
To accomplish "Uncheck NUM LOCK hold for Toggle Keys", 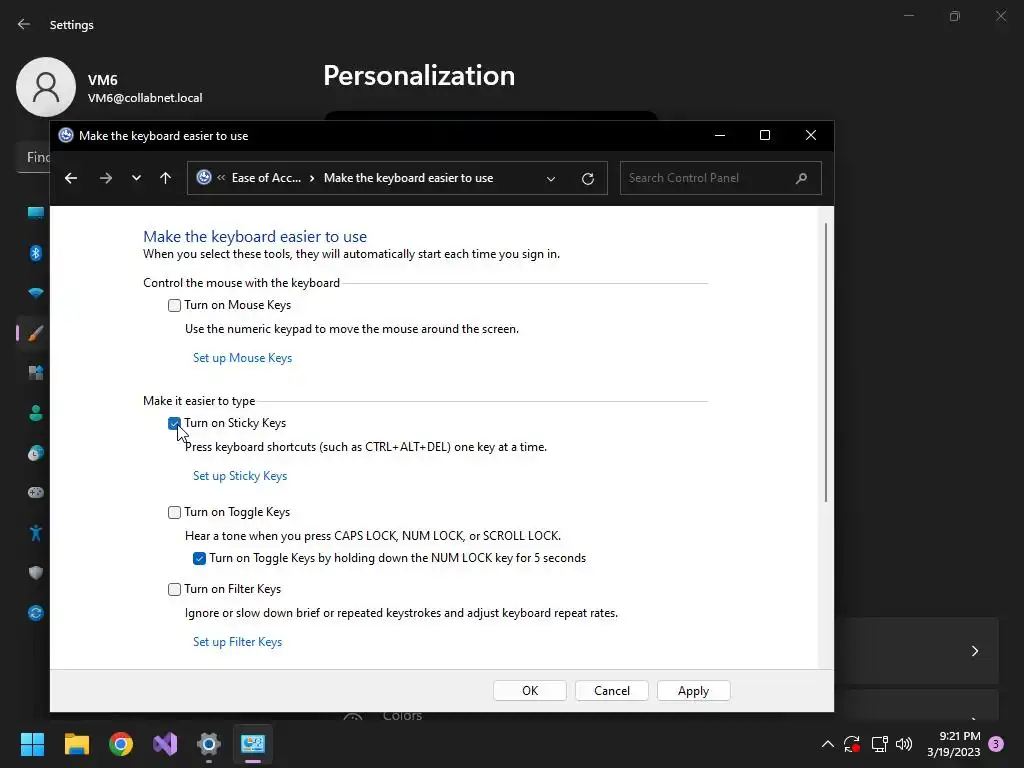I will click(199, 558).
